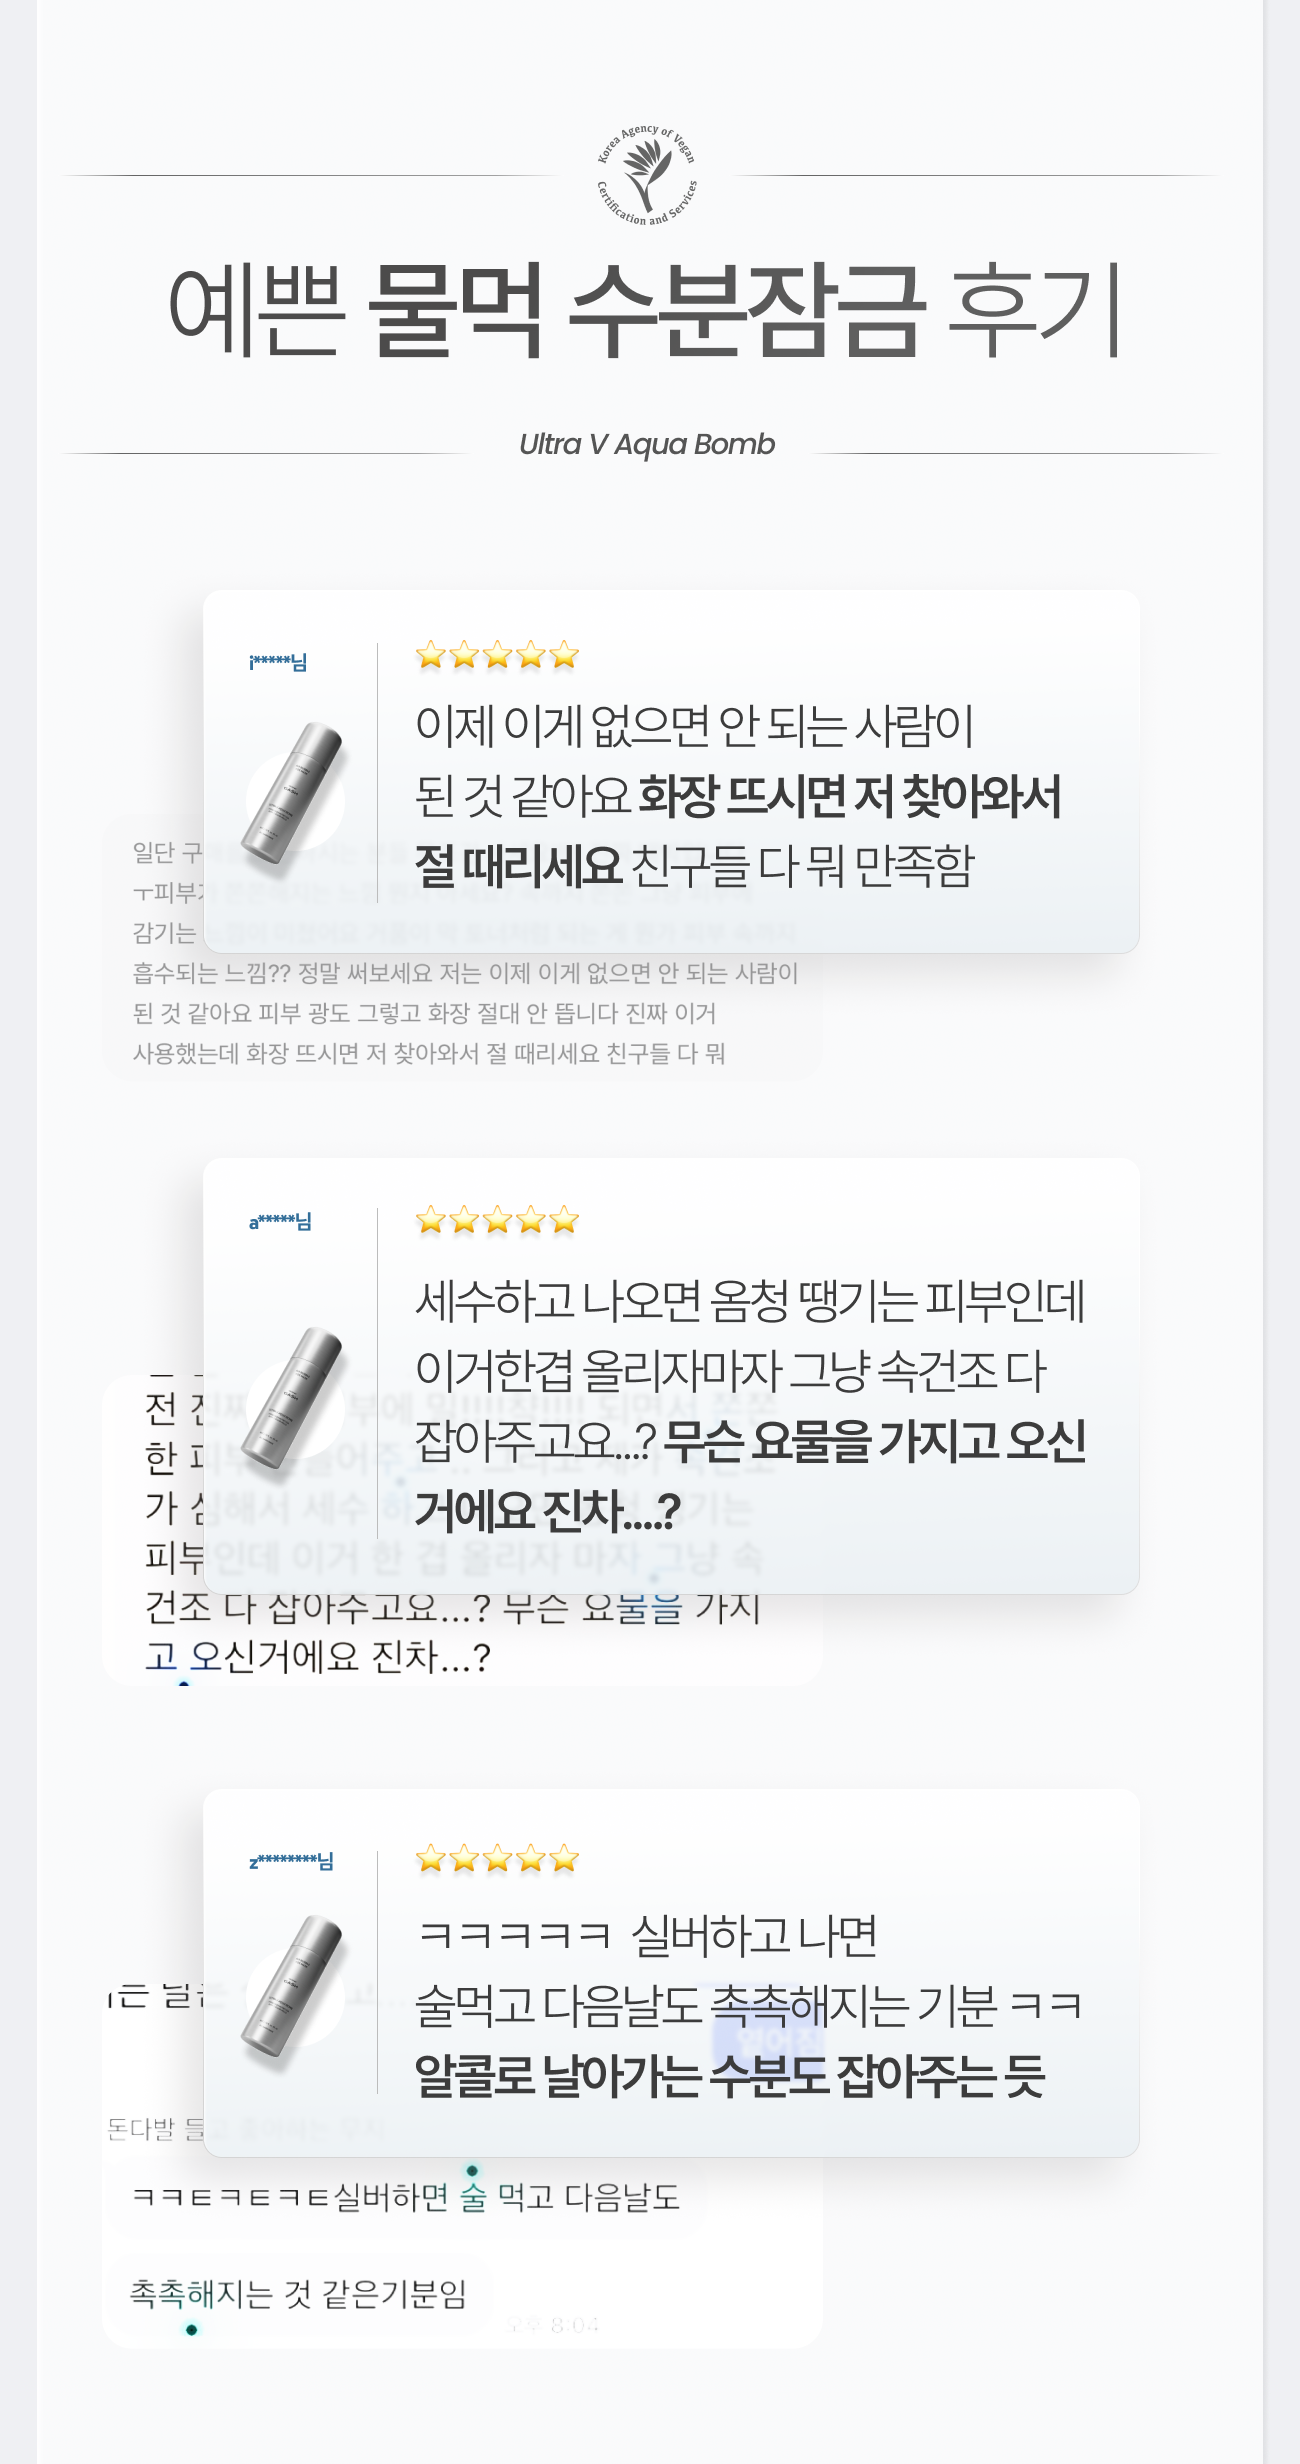Click original message '촉촉해지는 것 같은기분임'

click(298, 2294)
